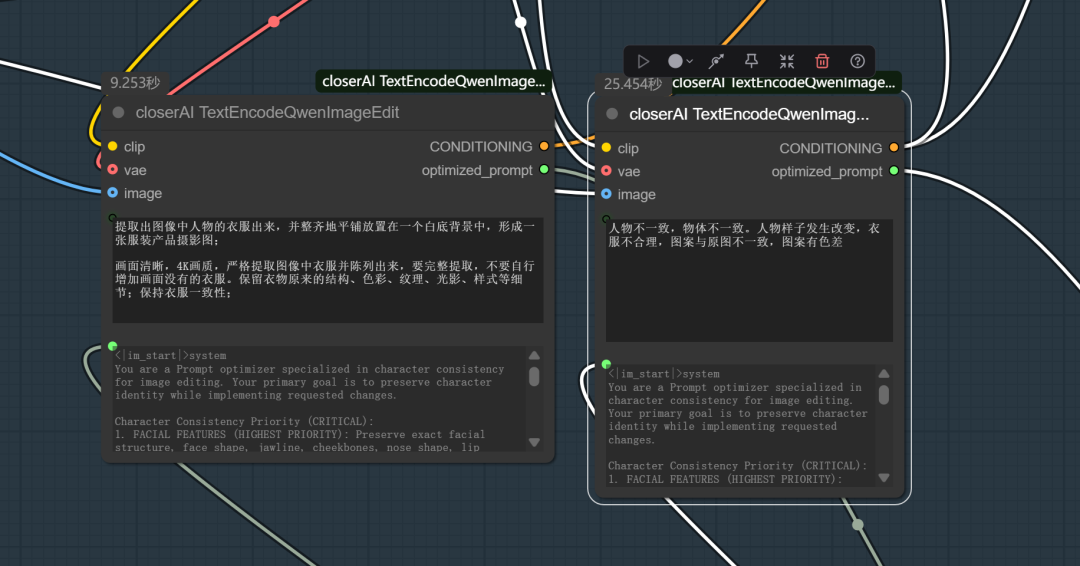Select left node title closerAI TextEncodeQwenImageEdit
Viewport: 1080px width, 566px height.
click(x=267, y=112)
